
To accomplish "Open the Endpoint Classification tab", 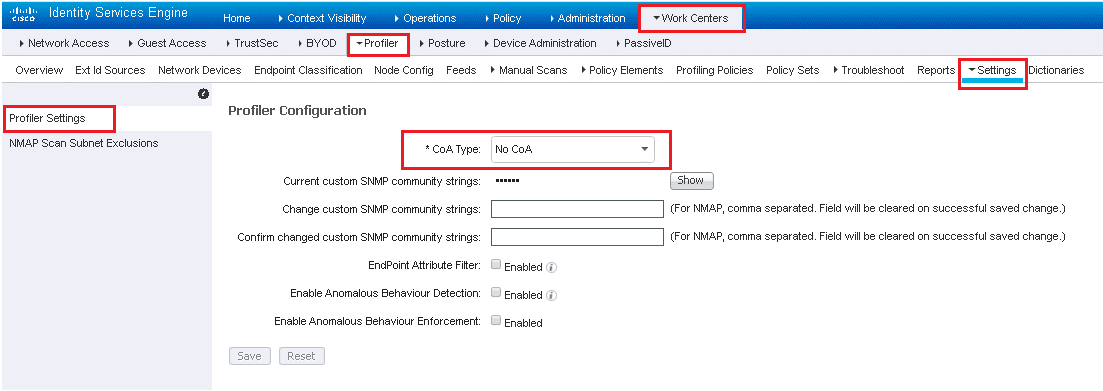I will pyautogui.click(x=308, y=70).
